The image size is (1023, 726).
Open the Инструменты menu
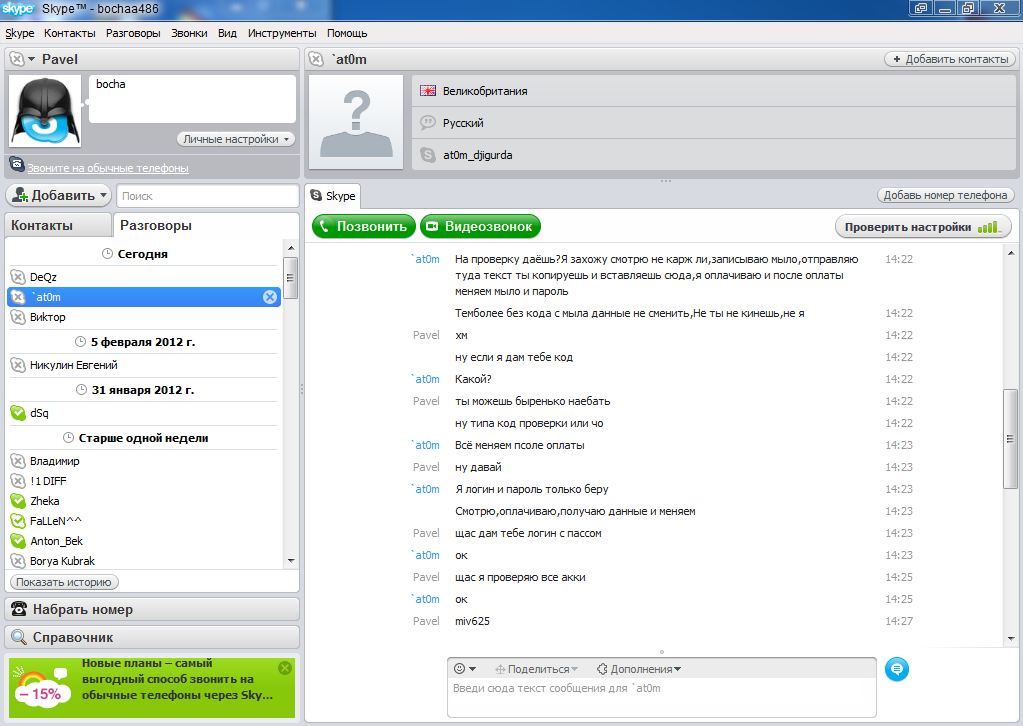tap(282, 33)
